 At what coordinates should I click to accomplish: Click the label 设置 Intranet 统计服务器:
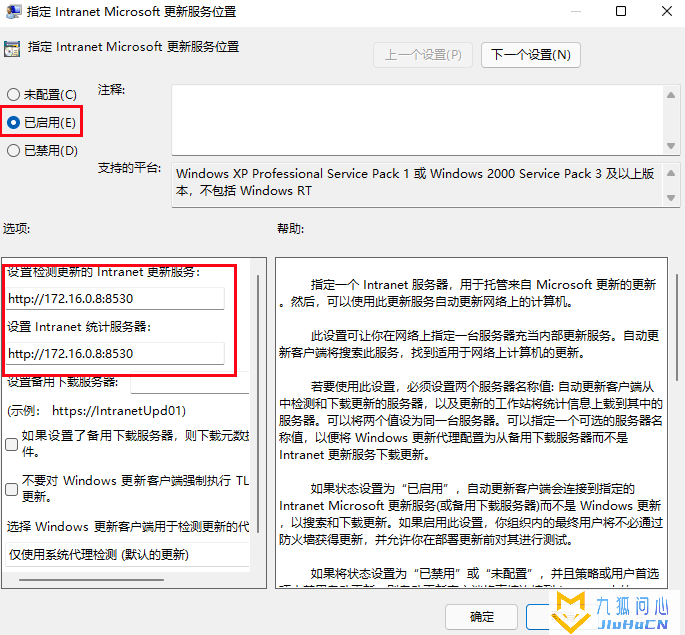(79, 327)
